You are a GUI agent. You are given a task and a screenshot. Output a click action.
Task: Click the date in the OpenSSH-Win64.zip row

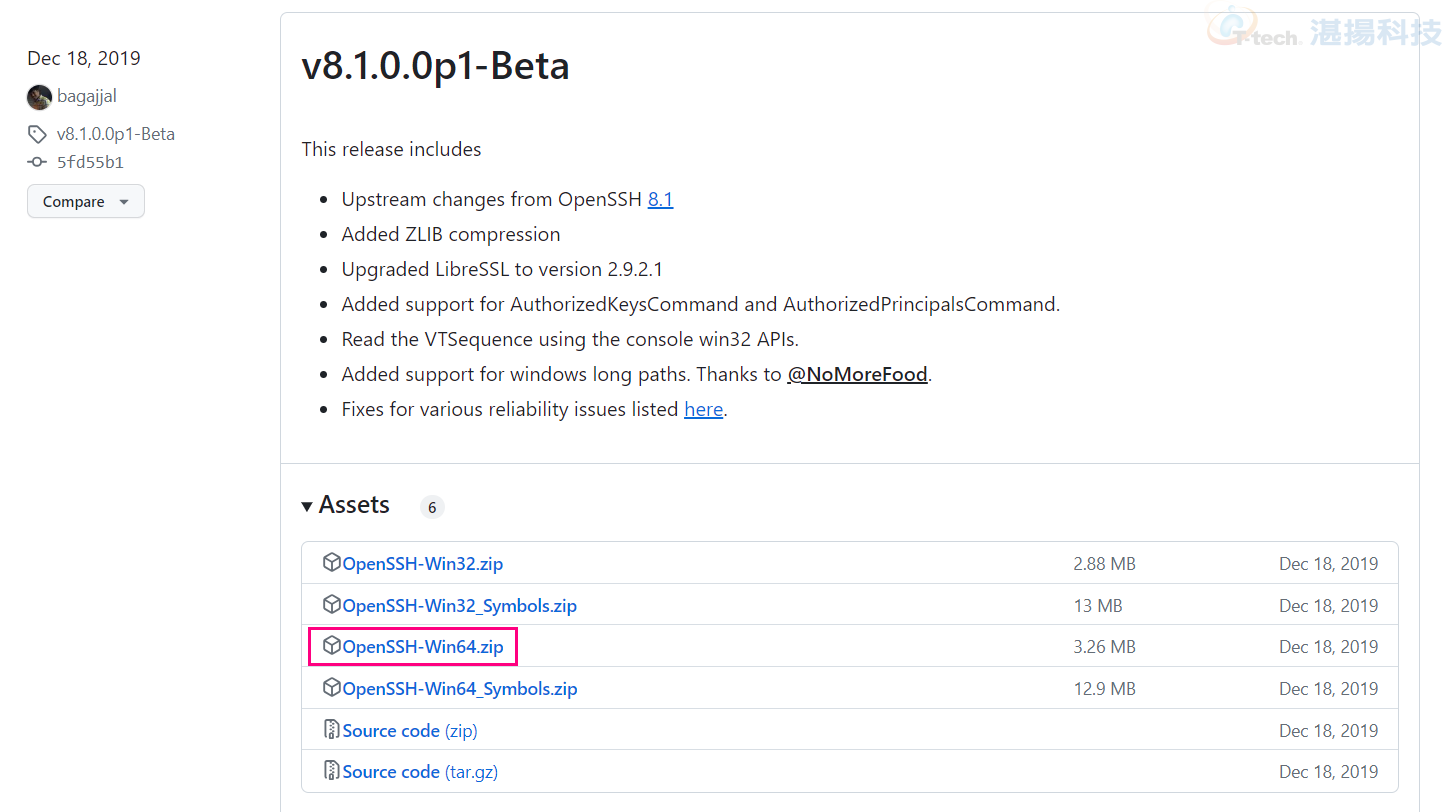(1328, 647)
